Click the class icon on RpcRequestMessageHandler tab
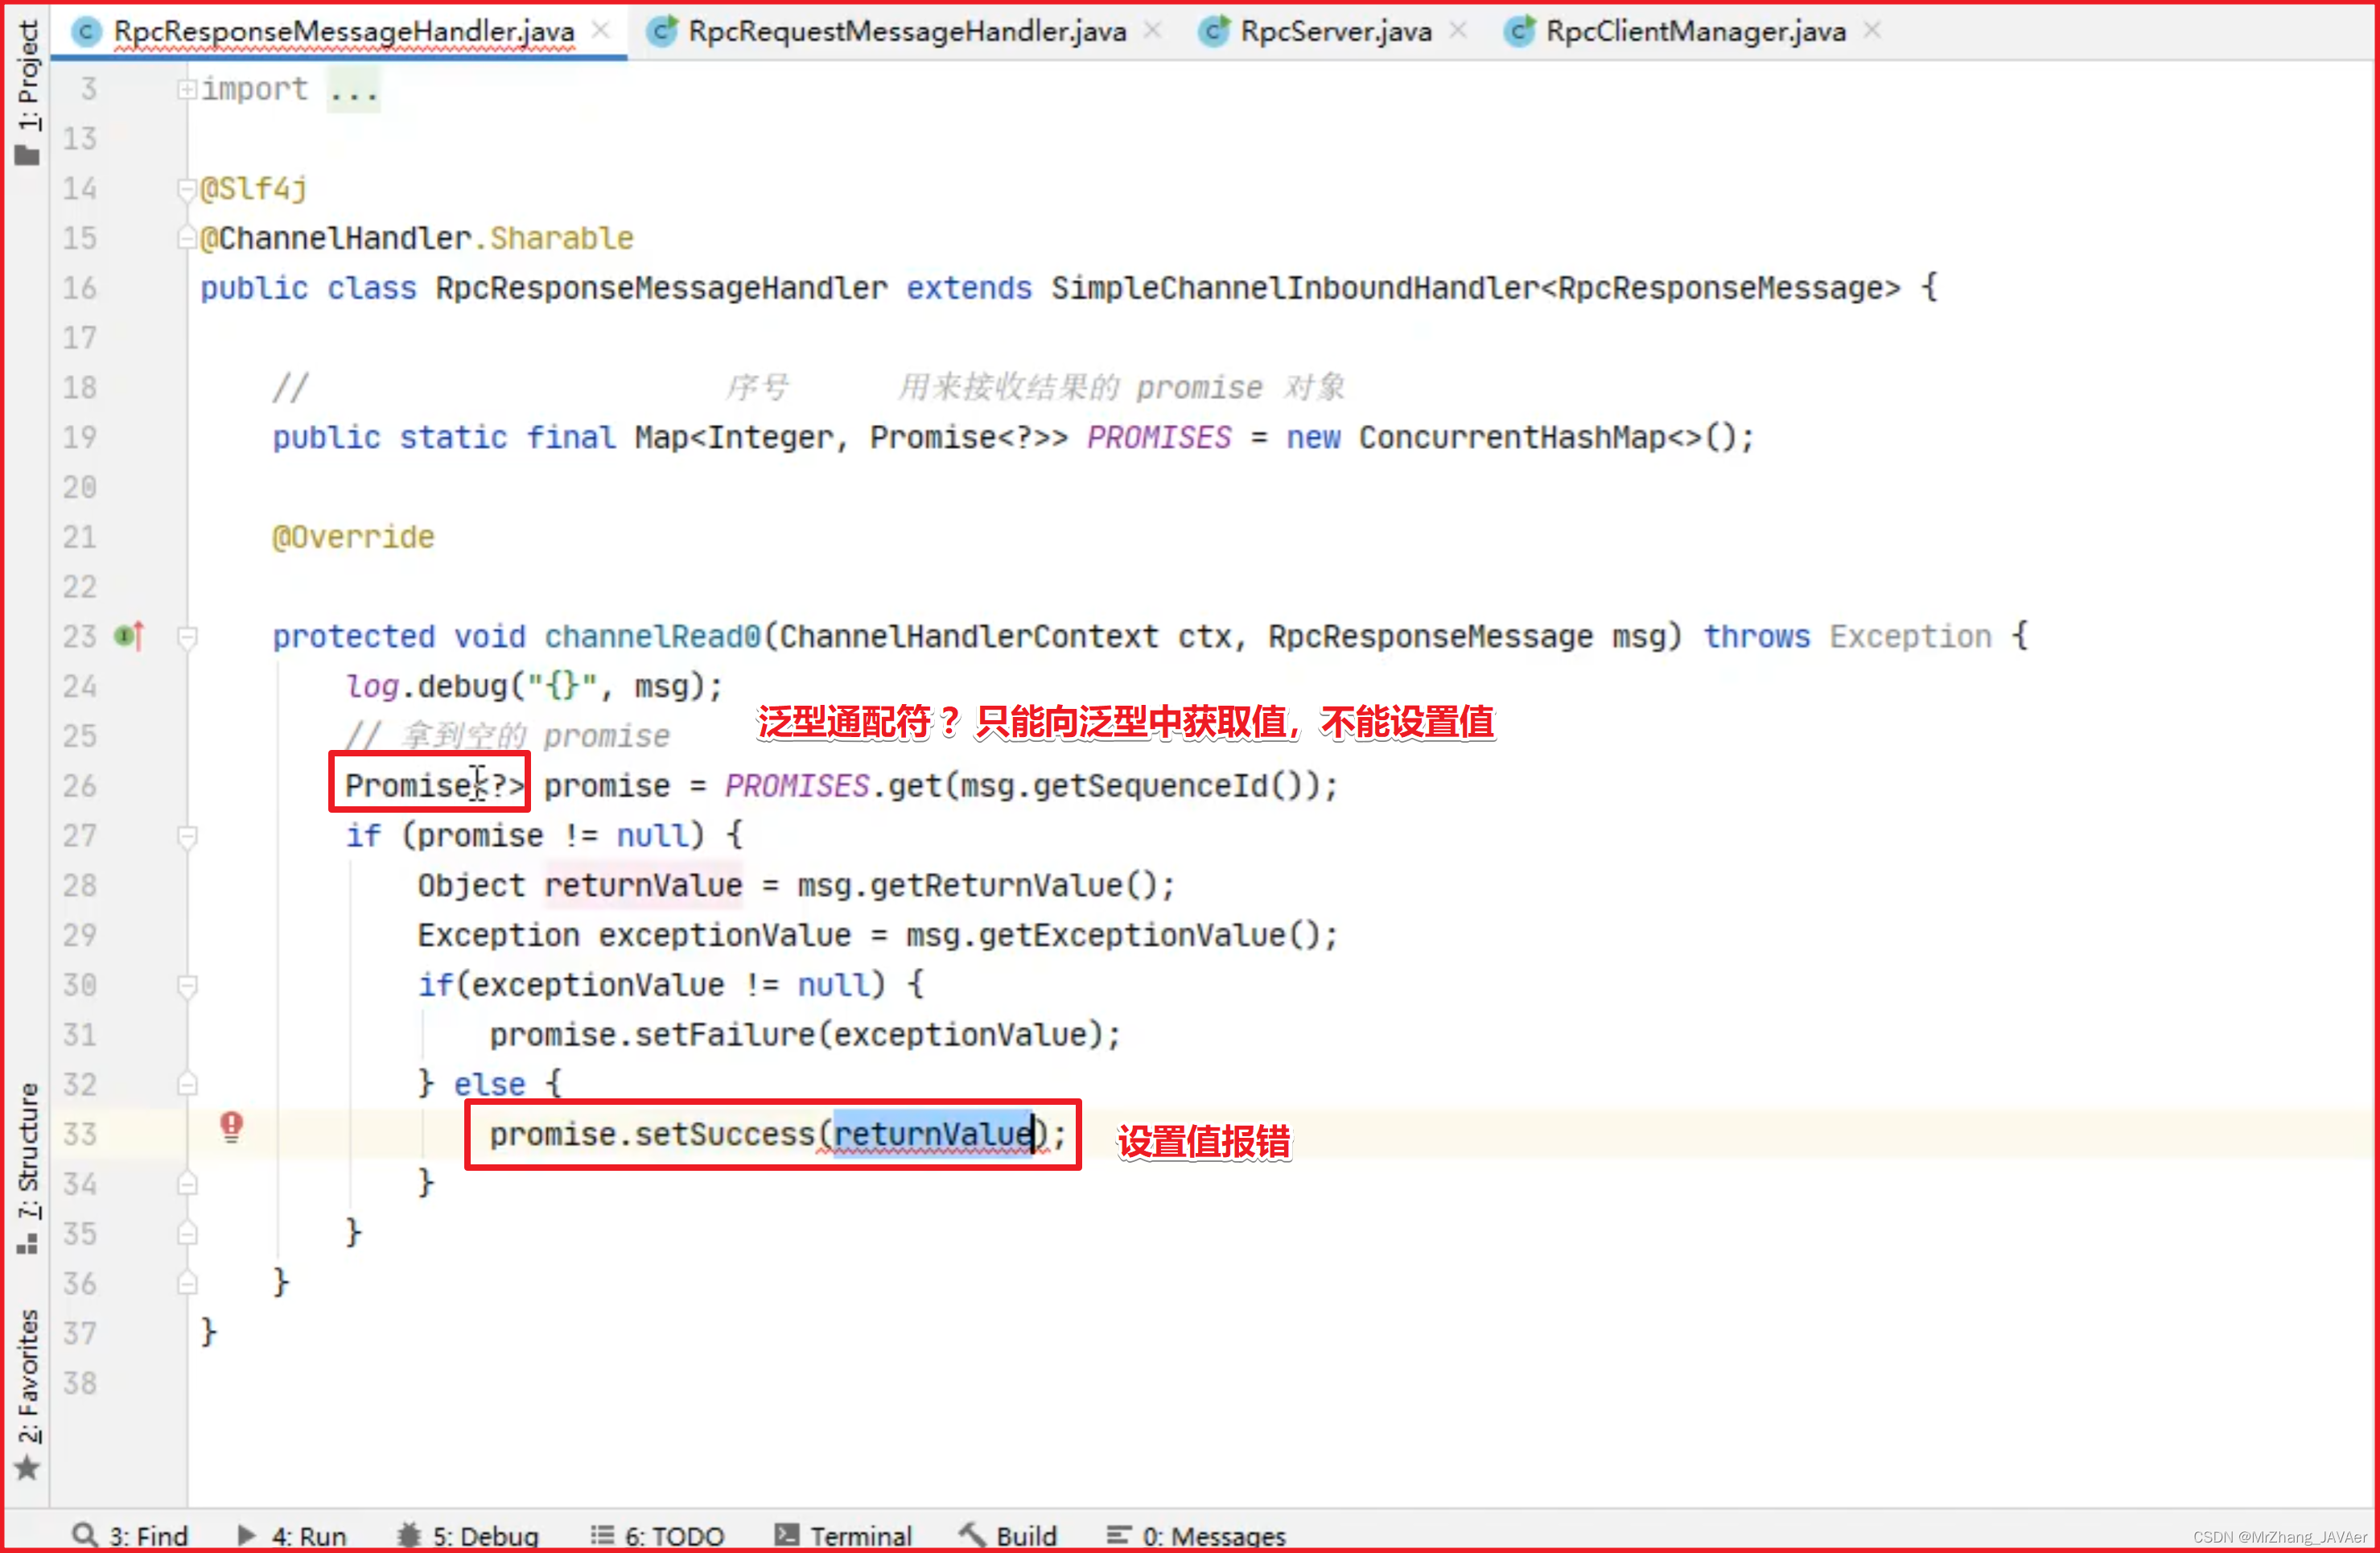Image resolution: width=2380 pixels, height=1553 pixels. [x=661, y=32]
